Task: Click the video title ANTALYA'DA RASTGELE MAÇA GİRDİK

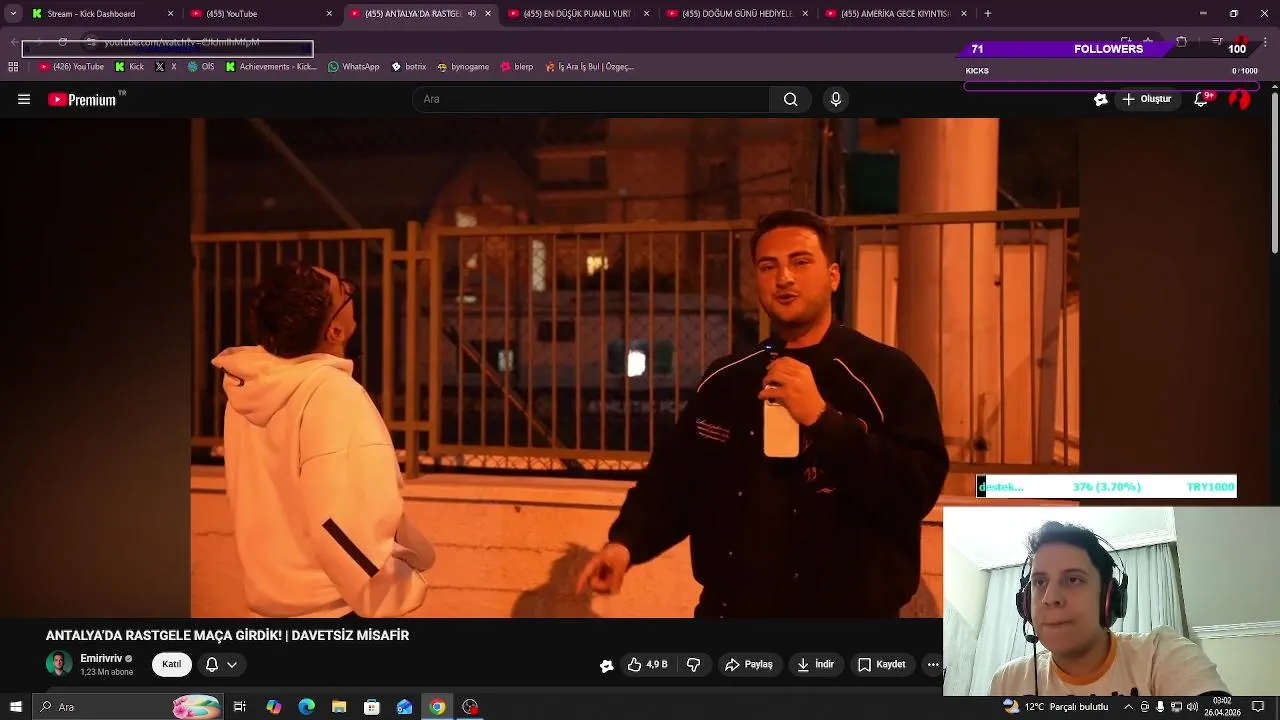Action: pos(227,635)
